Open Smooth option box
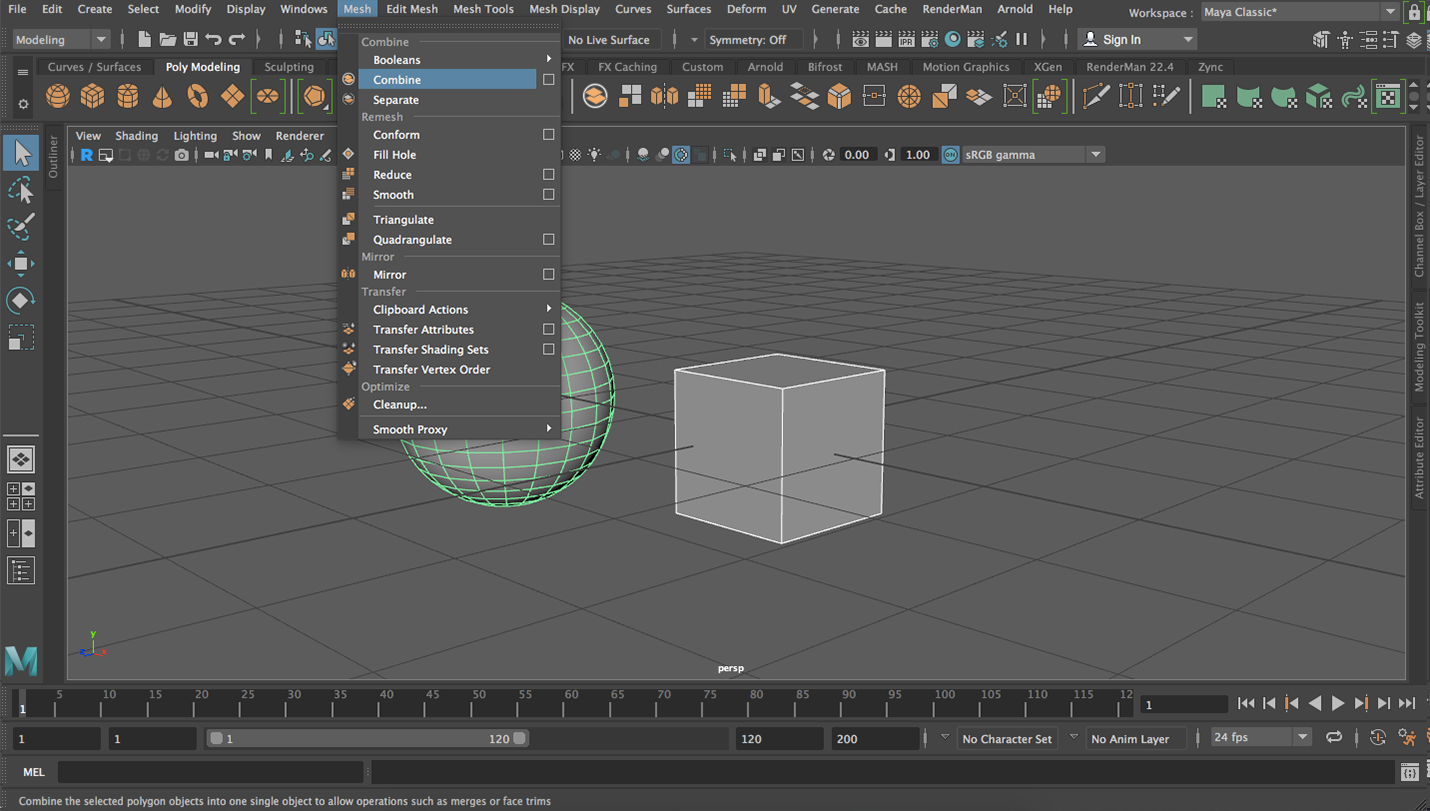1430x811 pixels. [x=548, y=195]
